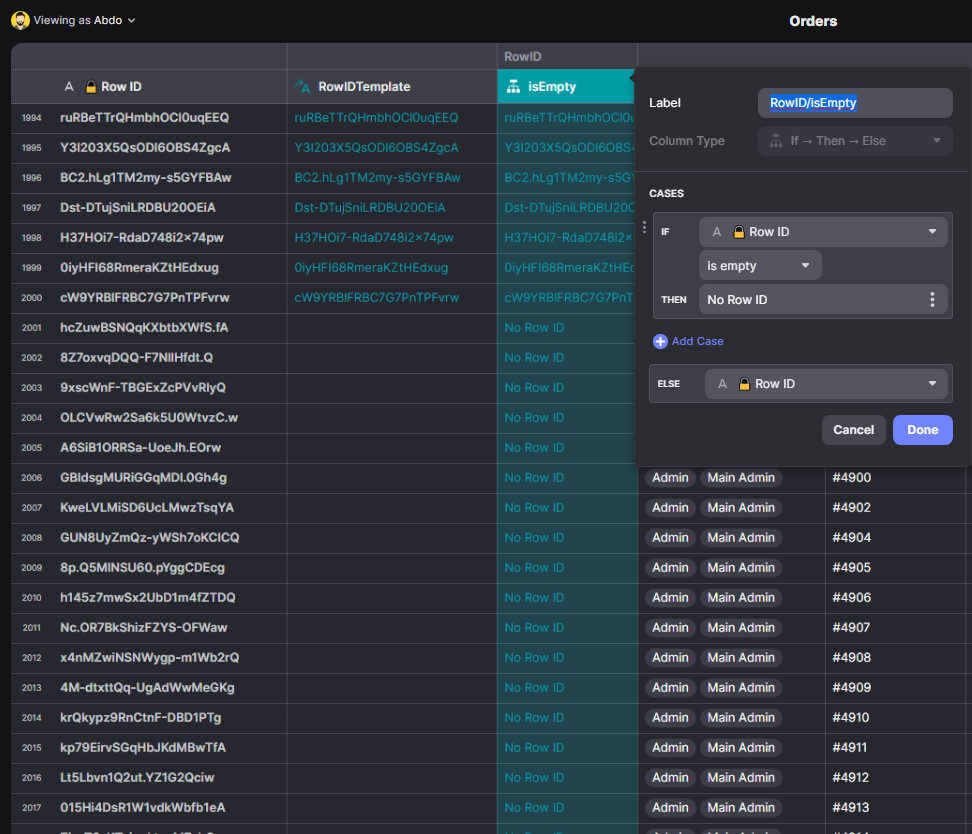Expand the Viewing as Abdo chevron
Image resolution: width=972 pixels, height=834 pixels.
[x=132, y=20]
